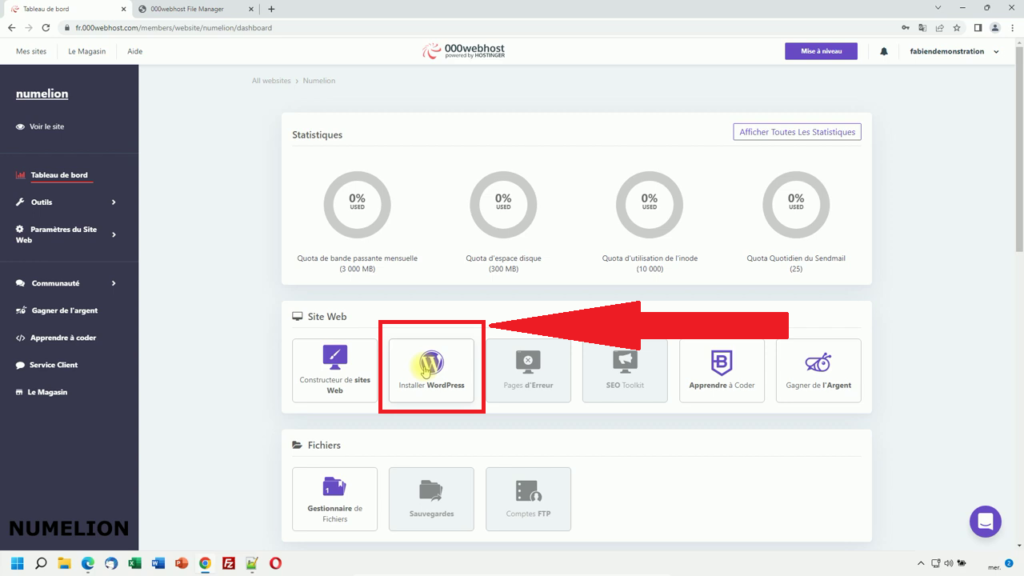Click the disk space quota ring
Screen dimensions: 1024x576
[503, 204]
